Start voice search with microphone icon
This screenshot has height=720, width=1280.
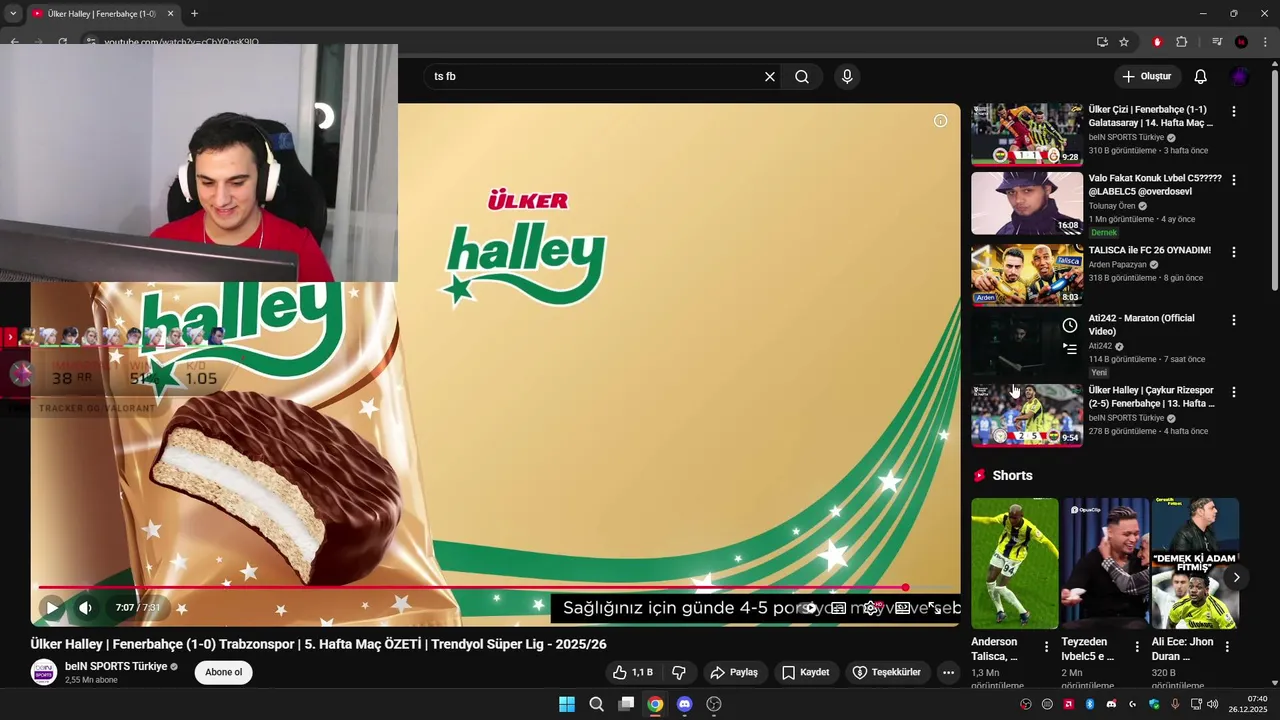847,77
